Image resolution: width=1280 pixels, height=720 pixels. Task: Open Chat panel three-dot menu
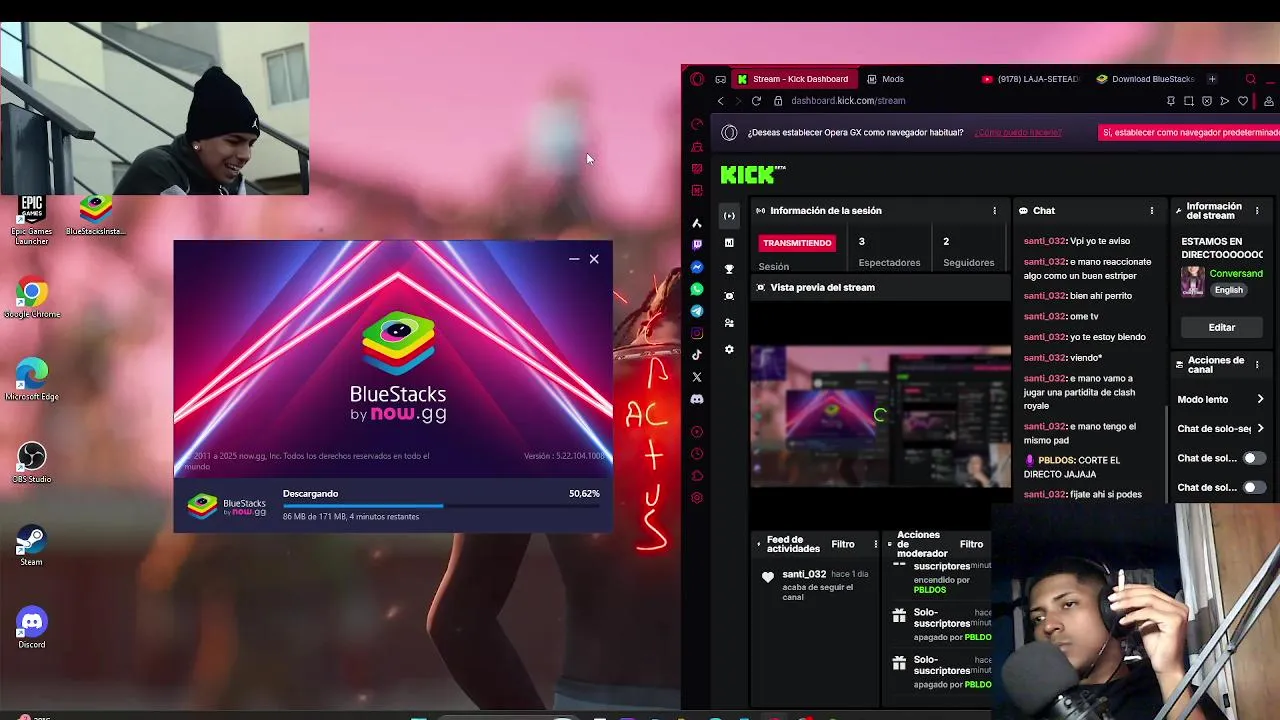1152,211
